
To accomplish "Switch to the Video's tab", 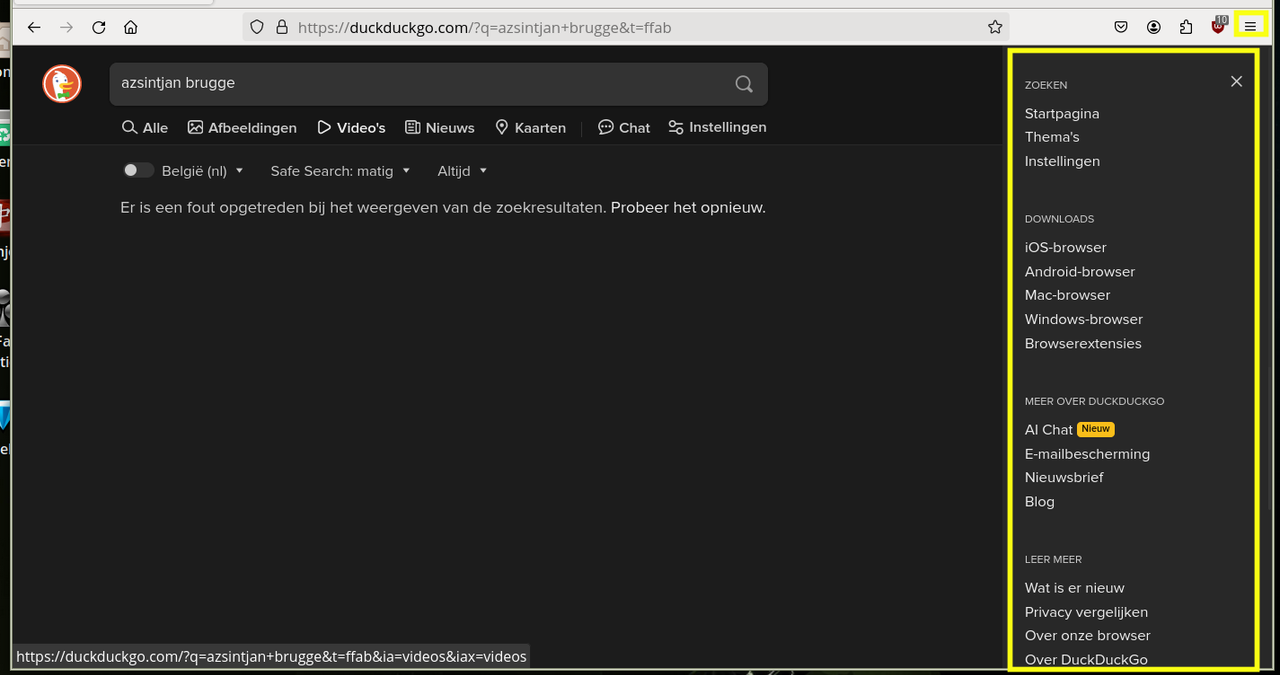I will click(351, 128).
